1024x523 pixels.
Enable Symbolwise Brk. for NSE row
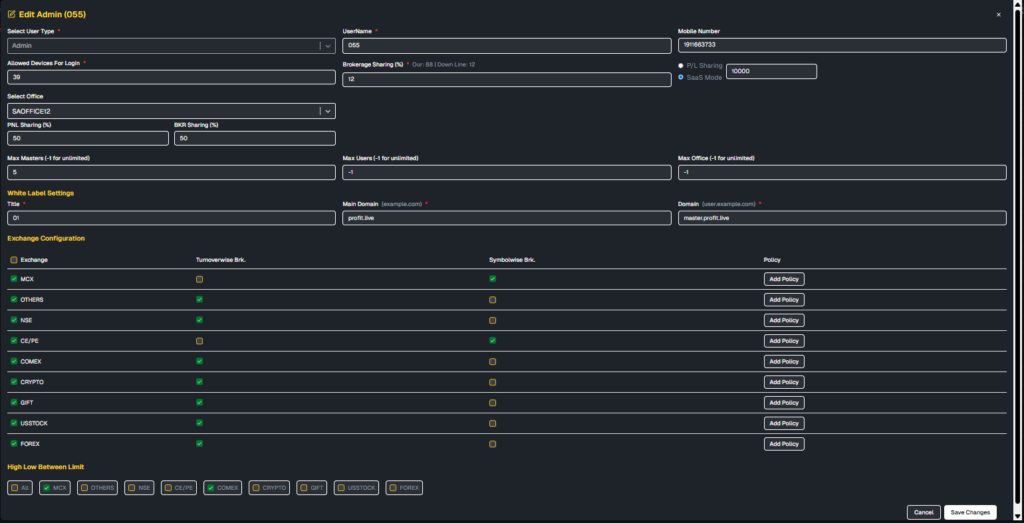tap(493, 320)
